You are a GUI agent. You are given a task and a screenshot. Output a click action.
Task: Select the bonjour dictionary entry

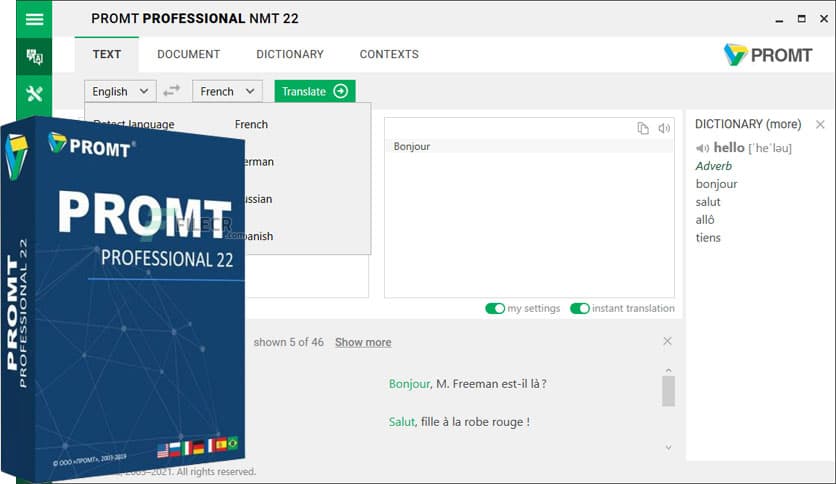(717, 184)
